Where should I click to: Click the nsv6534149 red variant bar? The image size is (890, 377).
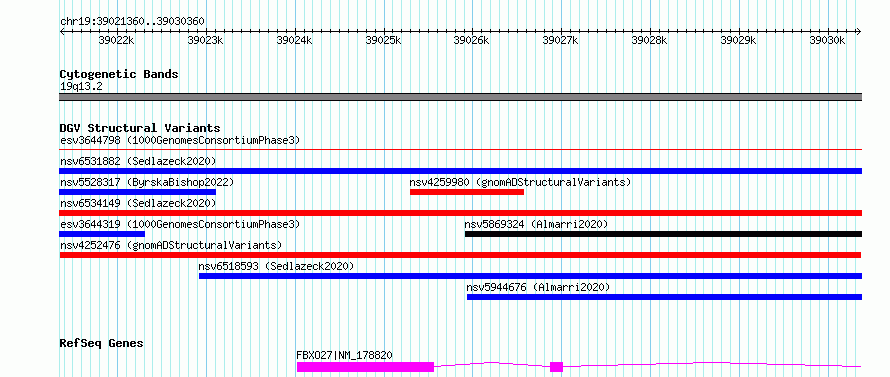pos(460,213)
